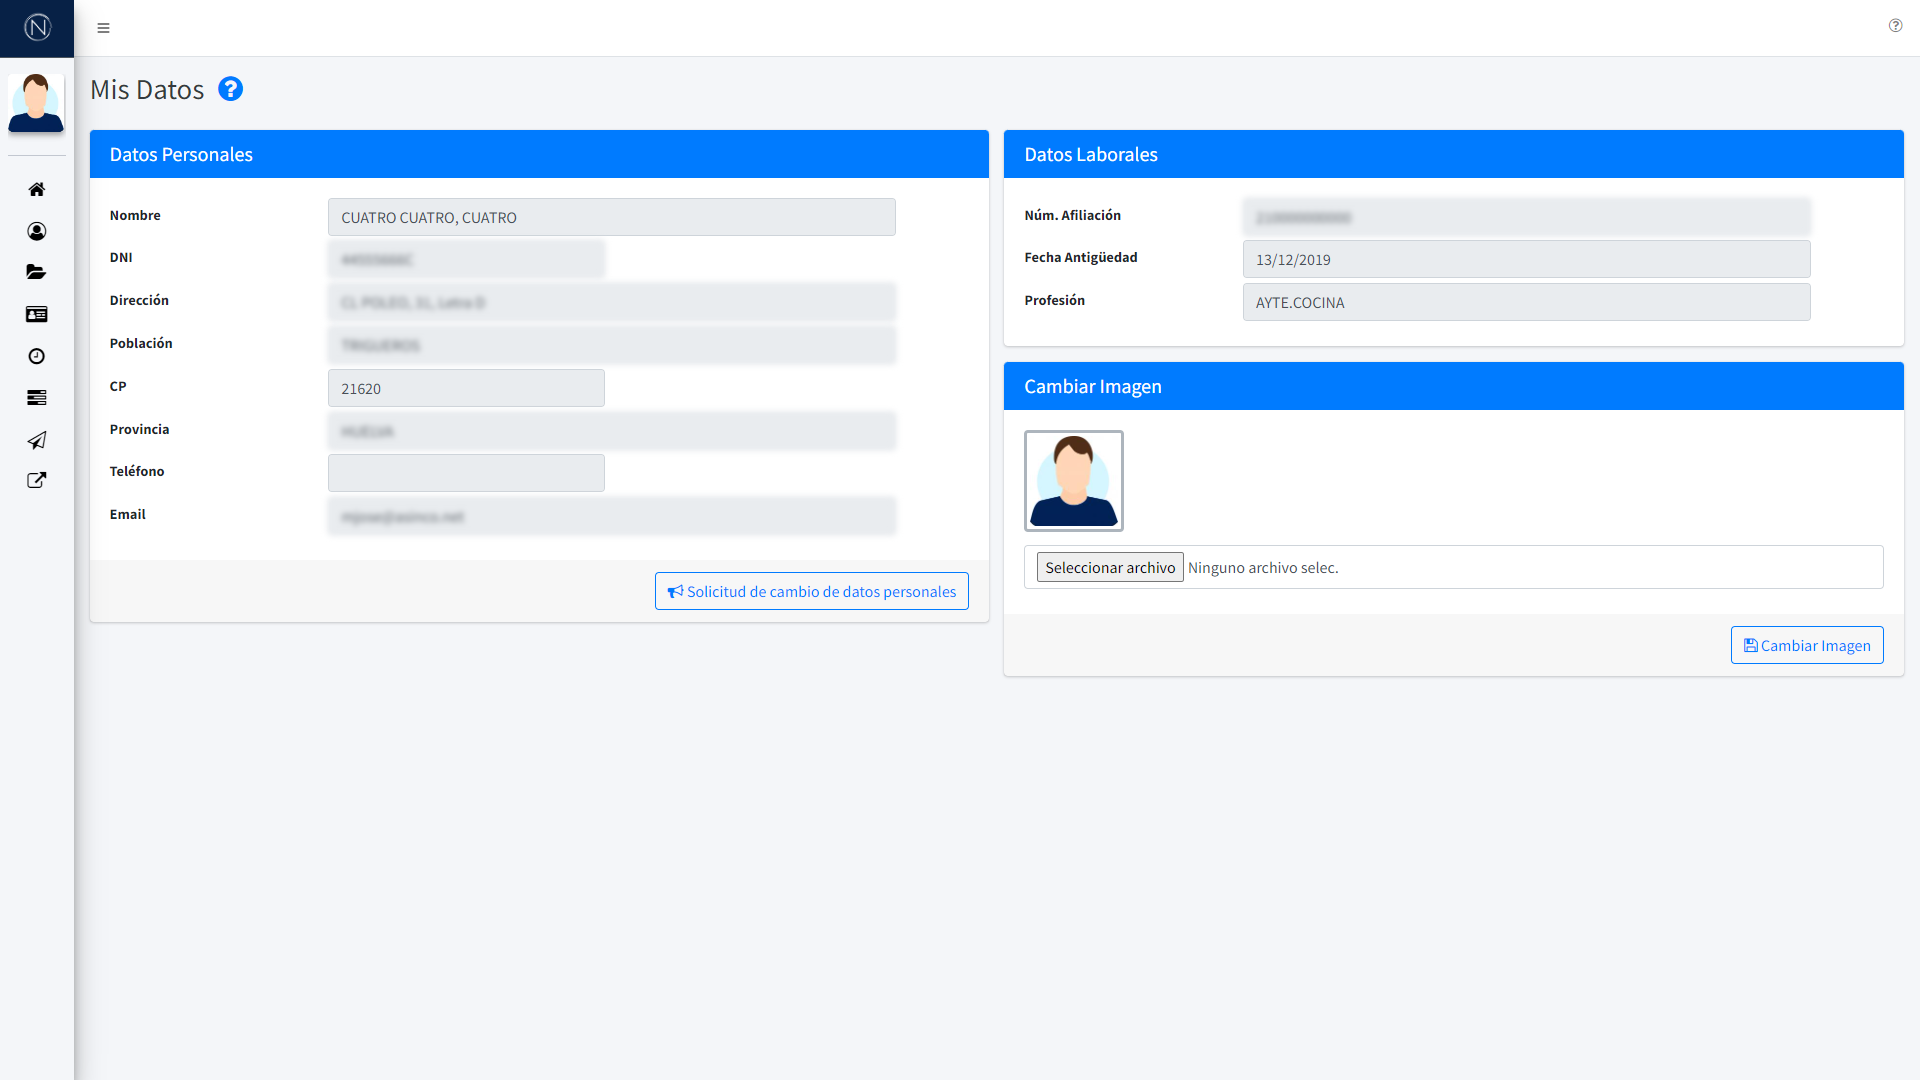Select the ID card sidebar icon
The image size is (1920, 1080).
pos(37,314)
